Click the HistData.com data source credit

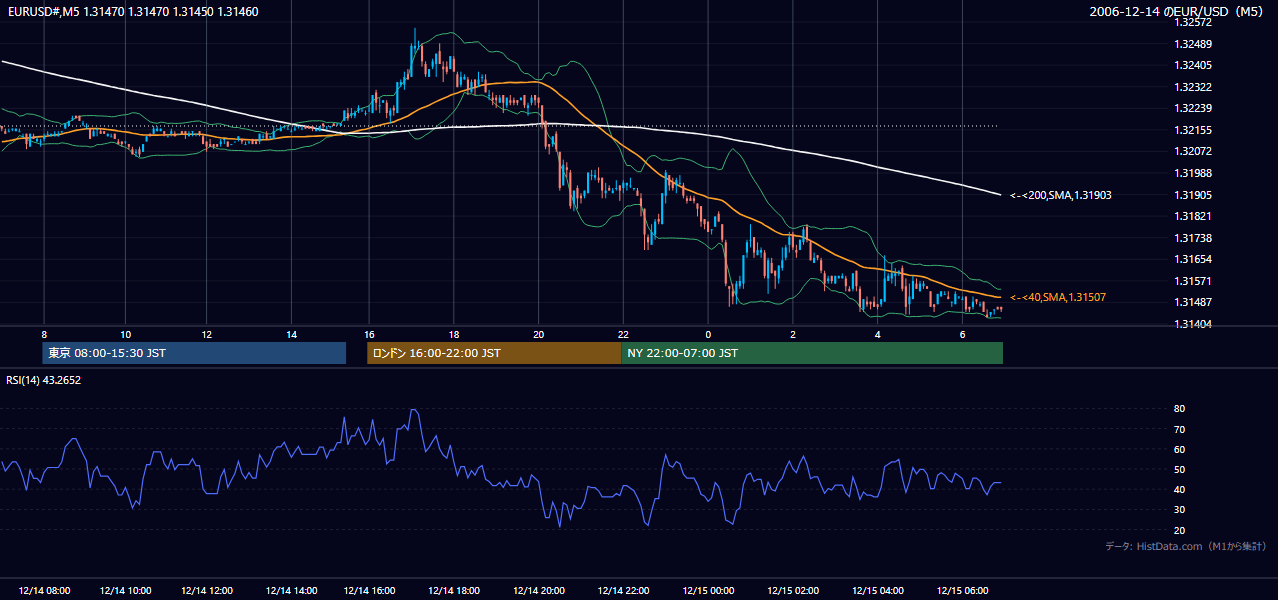[x=1186, y=546]
